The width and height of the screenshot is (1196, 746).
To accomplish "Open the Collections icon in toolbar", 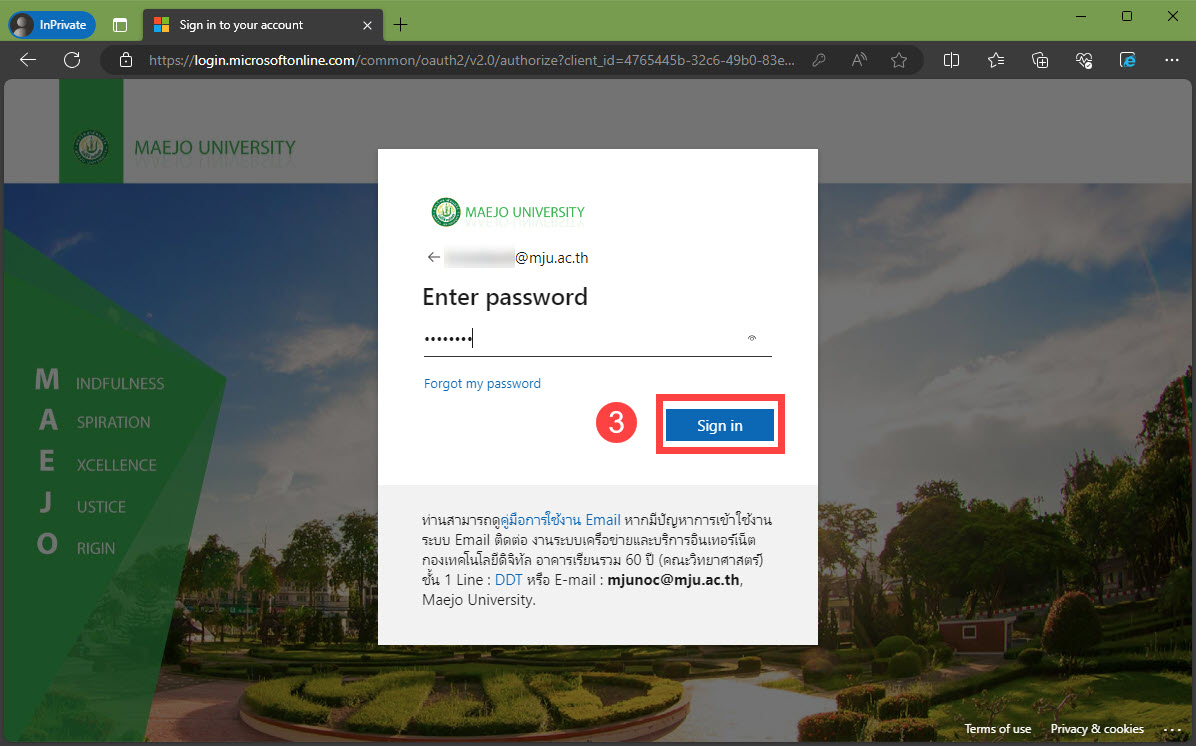I will tap(1040, 60).
